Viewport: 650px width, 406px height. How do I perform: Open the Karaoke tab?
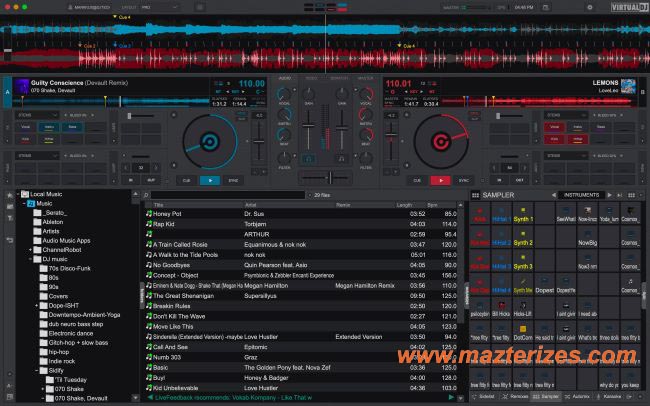609,397
